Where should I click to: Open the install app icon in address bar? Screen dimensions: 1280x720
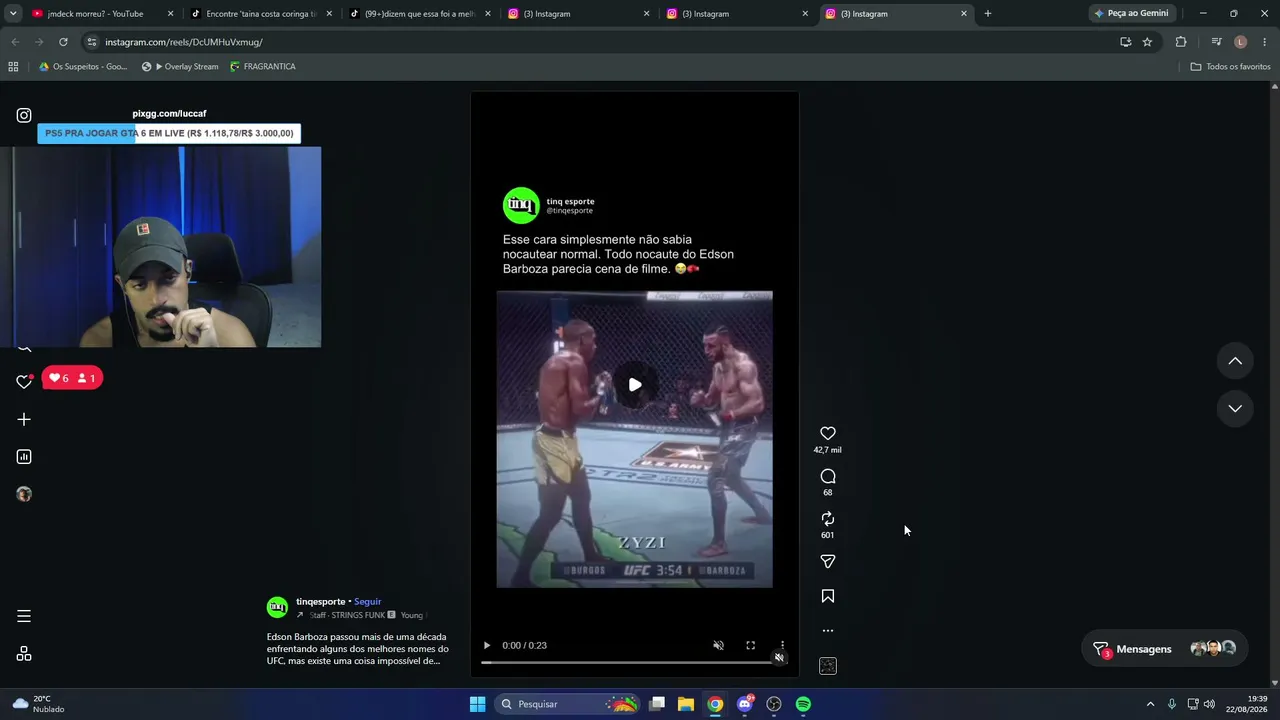(1125, 42)
